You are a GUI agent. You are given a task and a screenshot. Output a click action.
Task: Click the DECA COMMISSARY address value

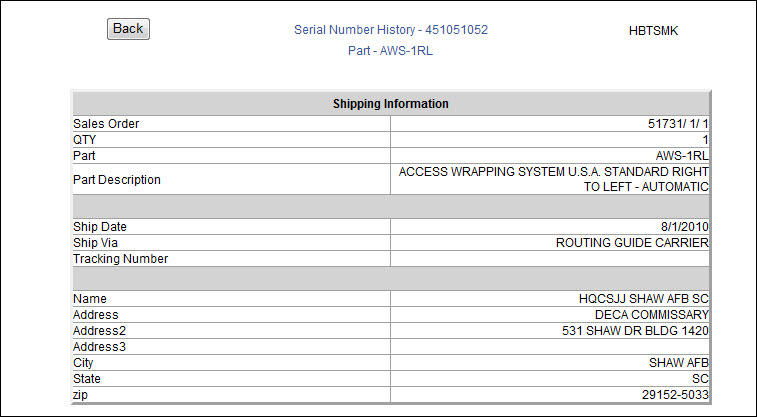coord(652,315)
